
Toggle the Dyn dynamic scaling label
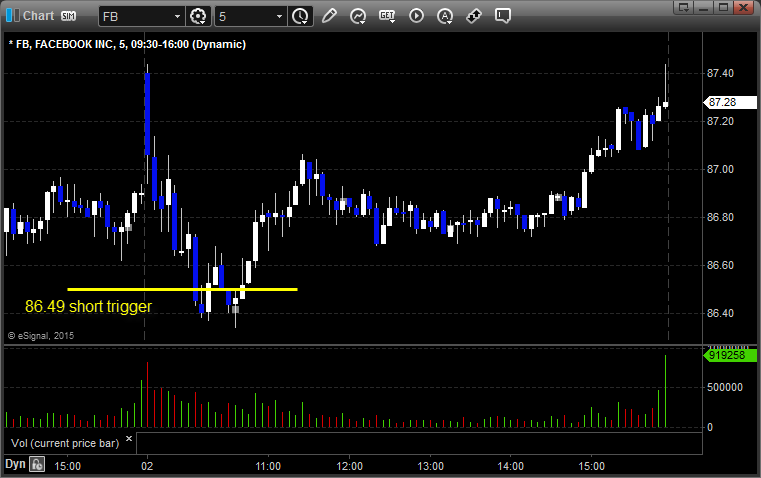[15, 464]
